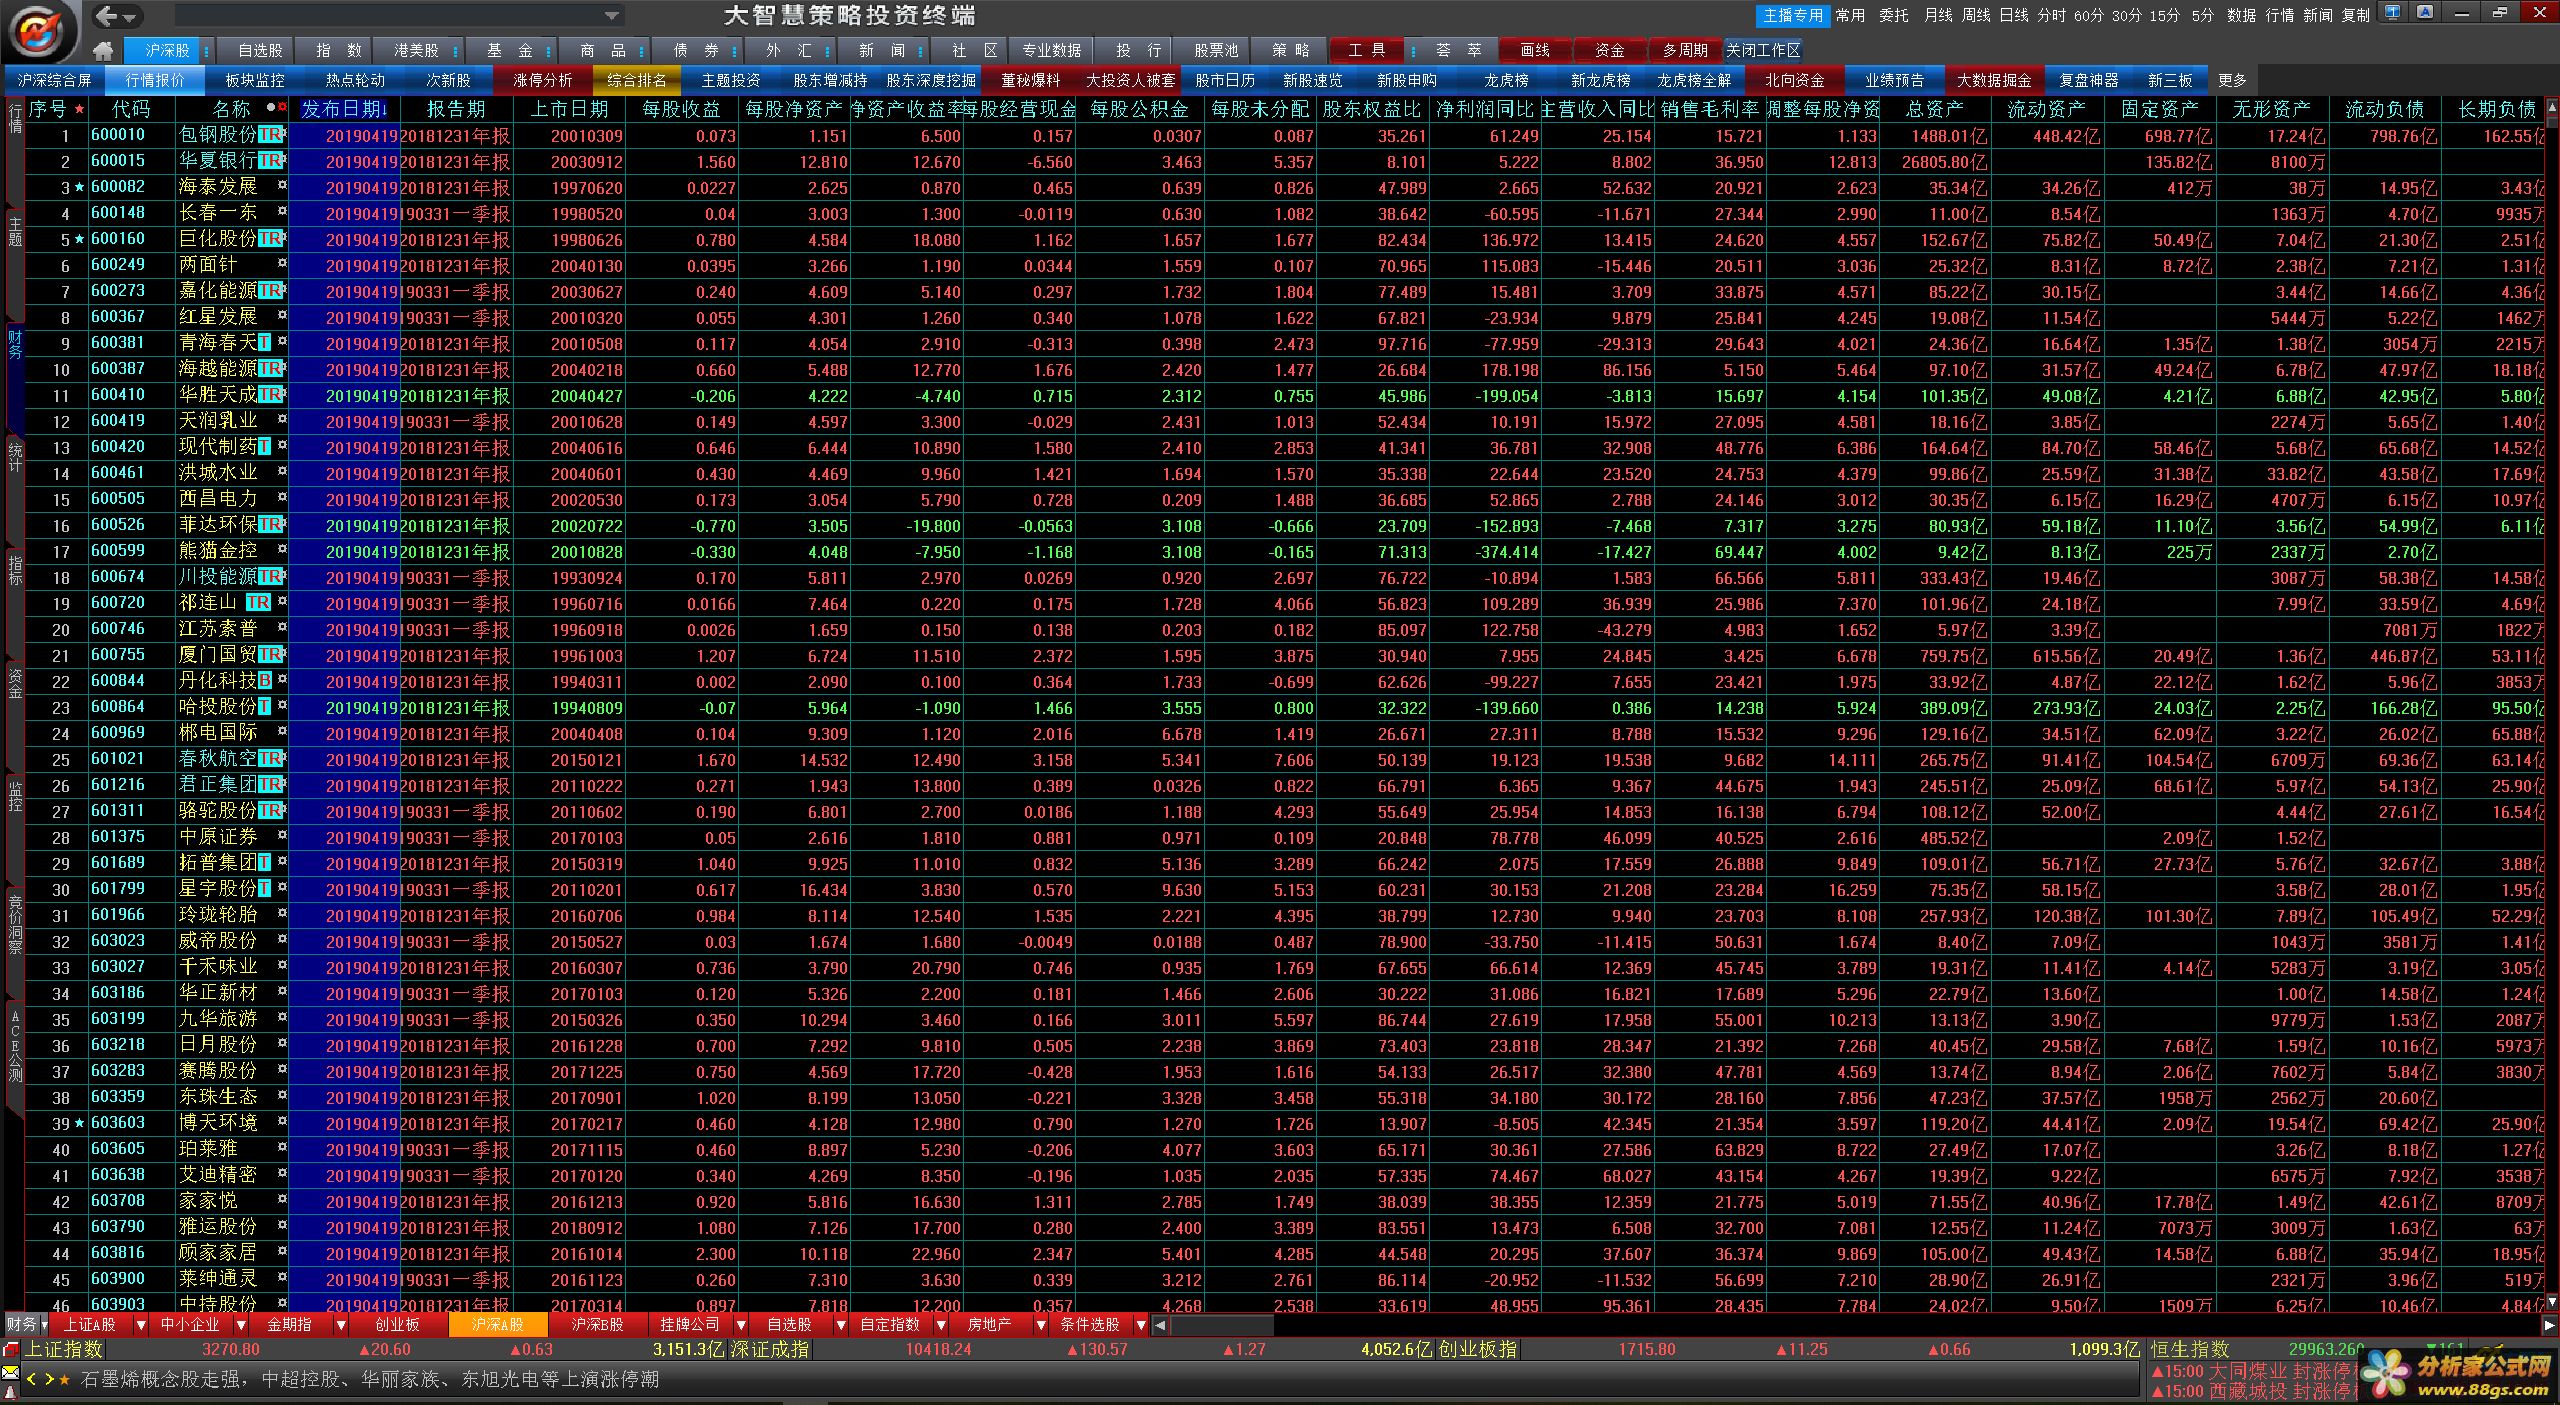Open the address bar dropdown at top
Image resolution: width=2560 pixels, height=1405 pixels.
(612, 15)
